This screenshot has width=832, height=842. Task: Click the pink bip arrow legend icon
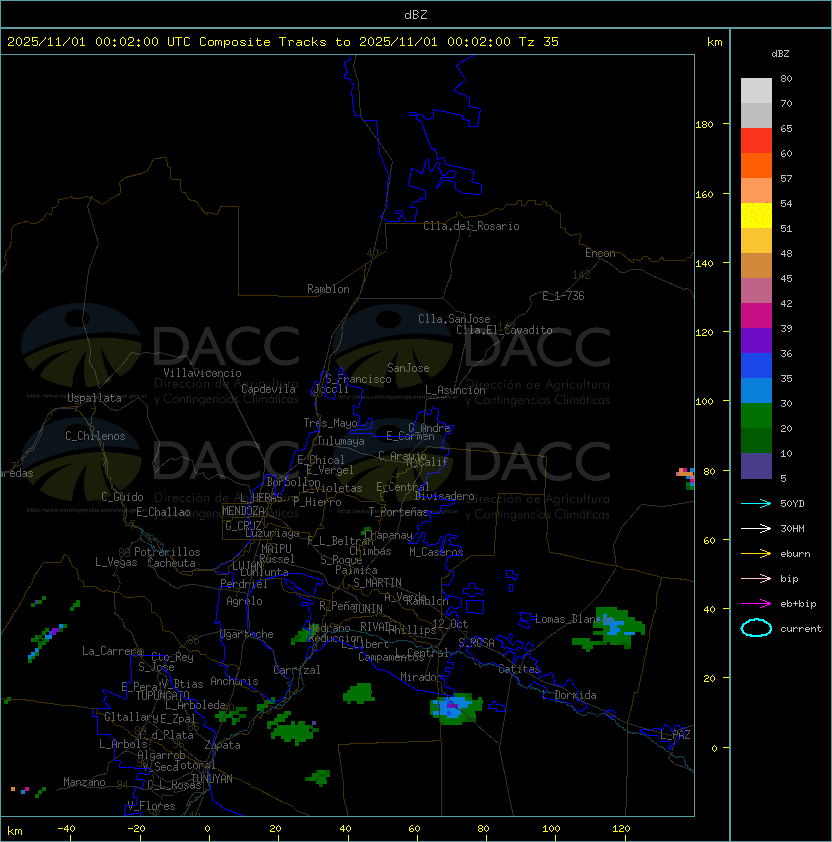coord(756,578)
